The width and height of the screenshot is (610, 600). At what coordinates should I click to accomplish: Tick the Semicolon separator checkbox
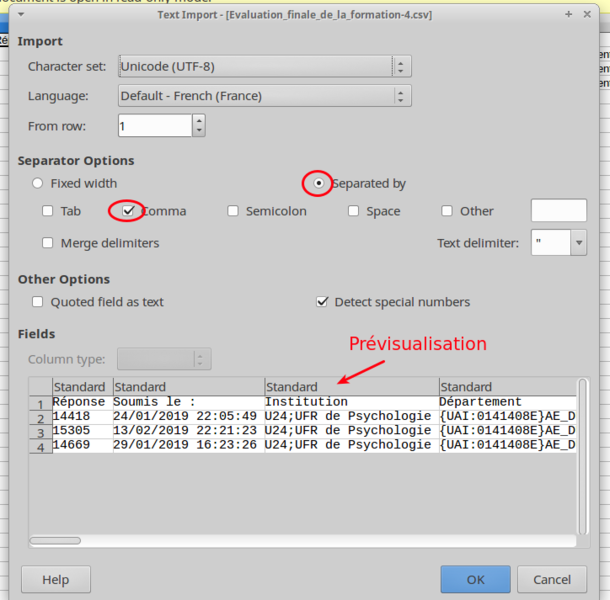[233, 211]
